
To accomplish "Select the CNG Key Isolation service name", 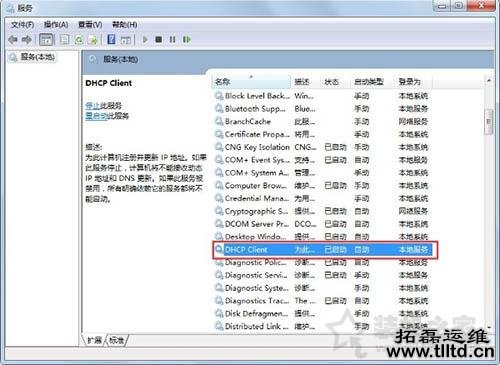I will tap(257, 147).
